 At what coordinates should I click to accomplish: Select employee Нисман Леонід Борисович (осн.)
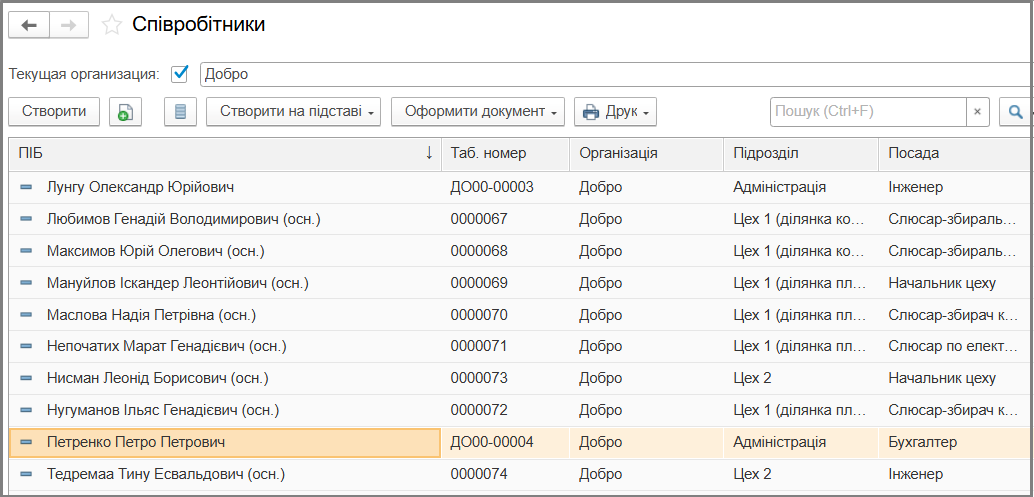pyautogui.click(x=158, y=378)
